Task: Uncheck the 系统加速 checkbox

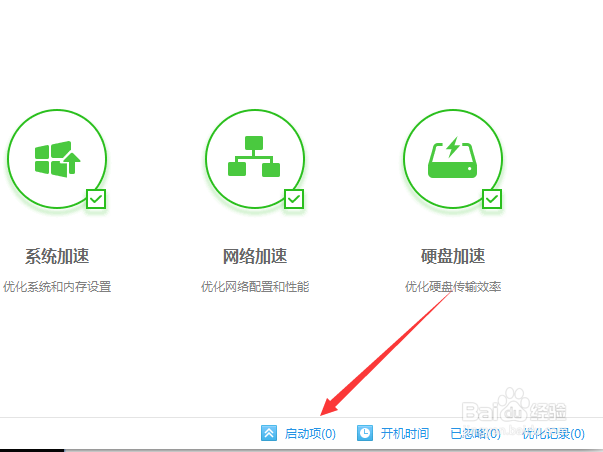Action: pyautogui.click(x=96, y=199)
